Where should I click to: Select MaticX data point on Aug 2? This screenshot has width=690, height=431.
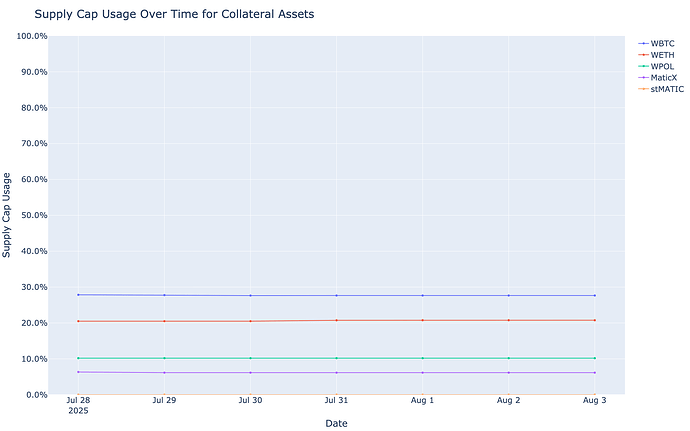pyautogui.click(x=508, y=372)
